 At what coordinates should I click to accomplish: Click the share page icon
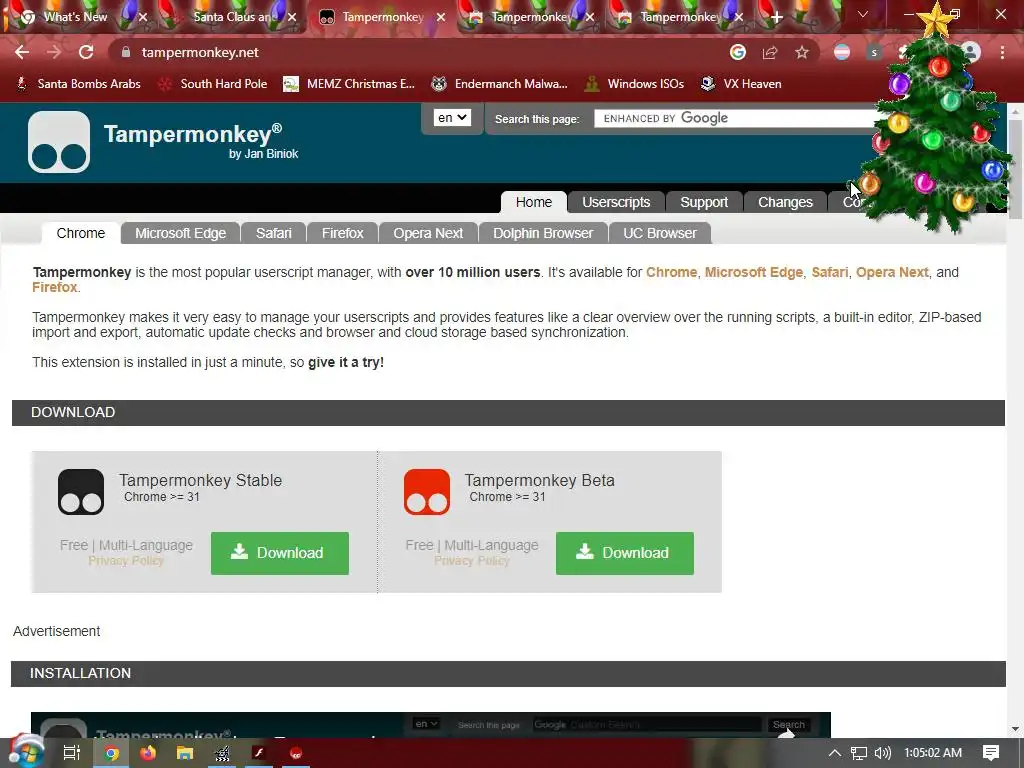[x=770, y=52]
